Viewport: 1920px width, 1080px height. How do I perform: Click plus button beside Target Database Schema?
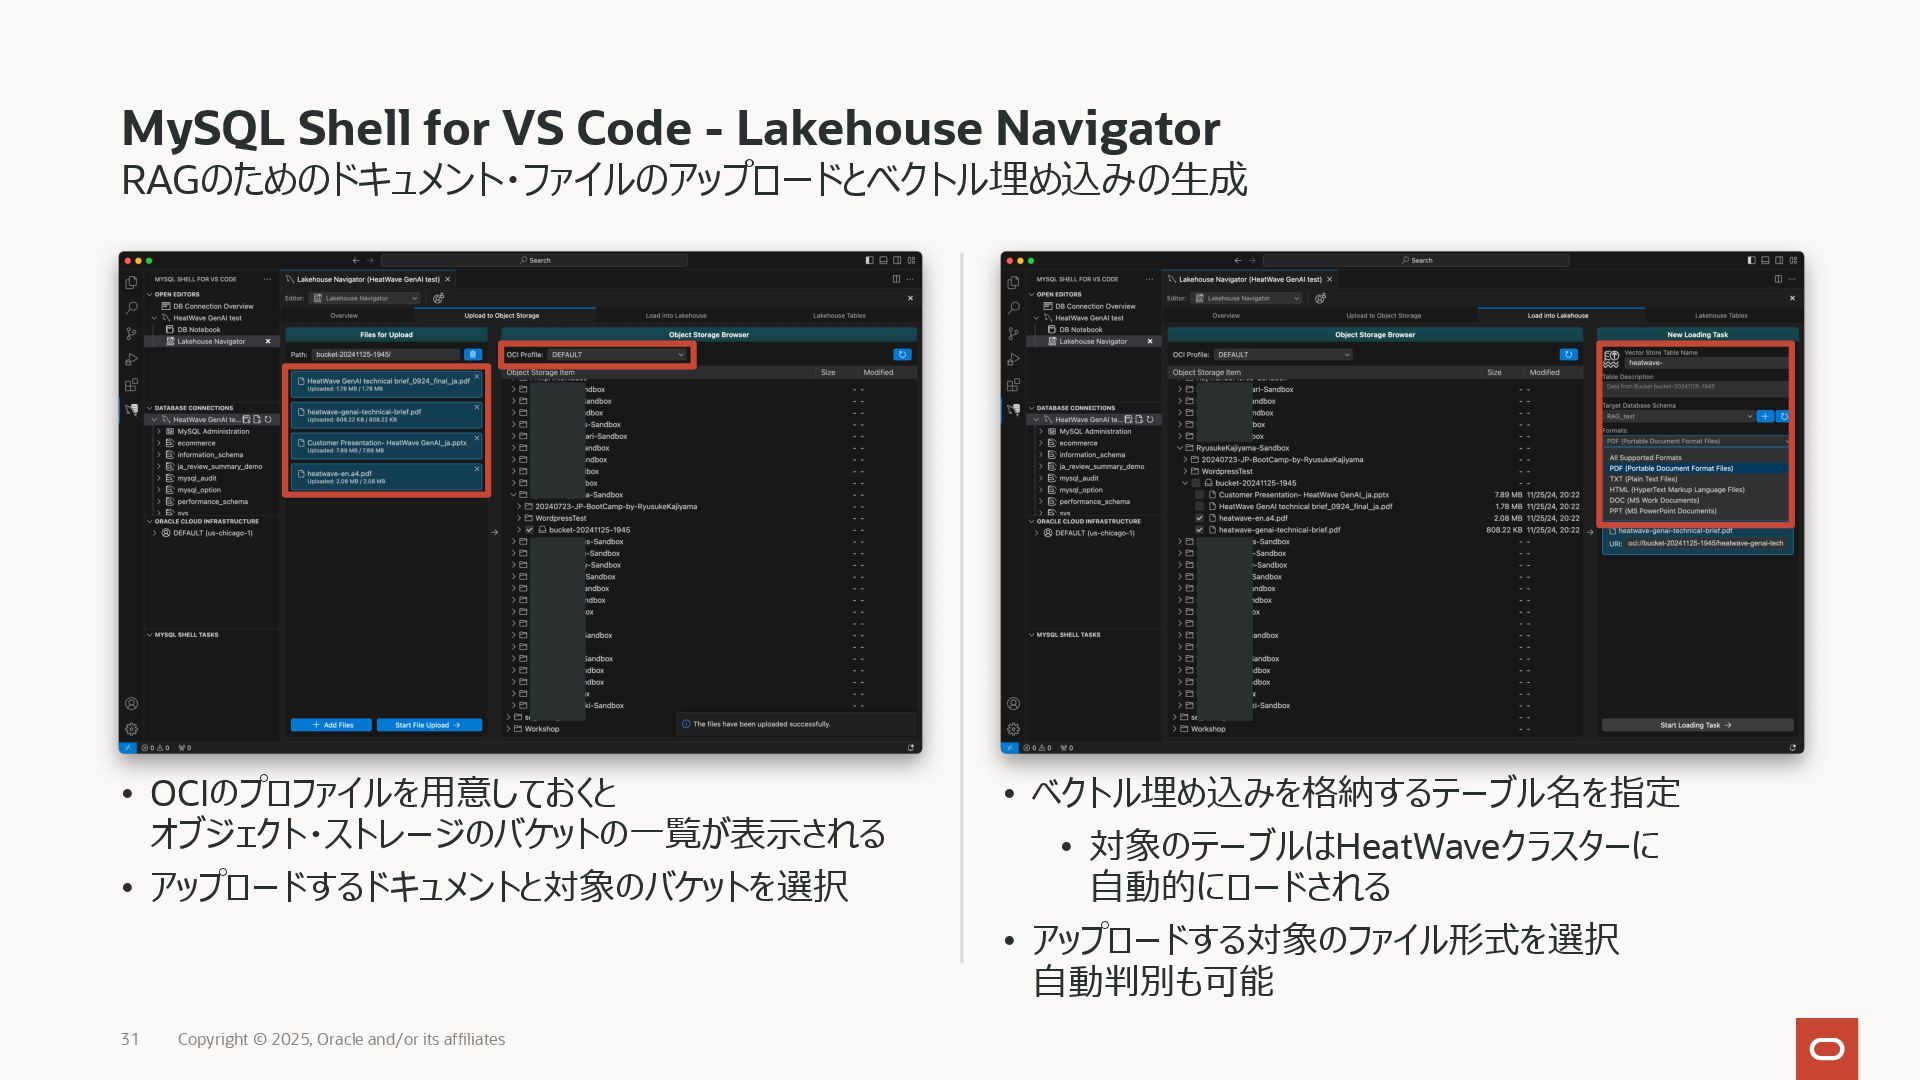1766,416
